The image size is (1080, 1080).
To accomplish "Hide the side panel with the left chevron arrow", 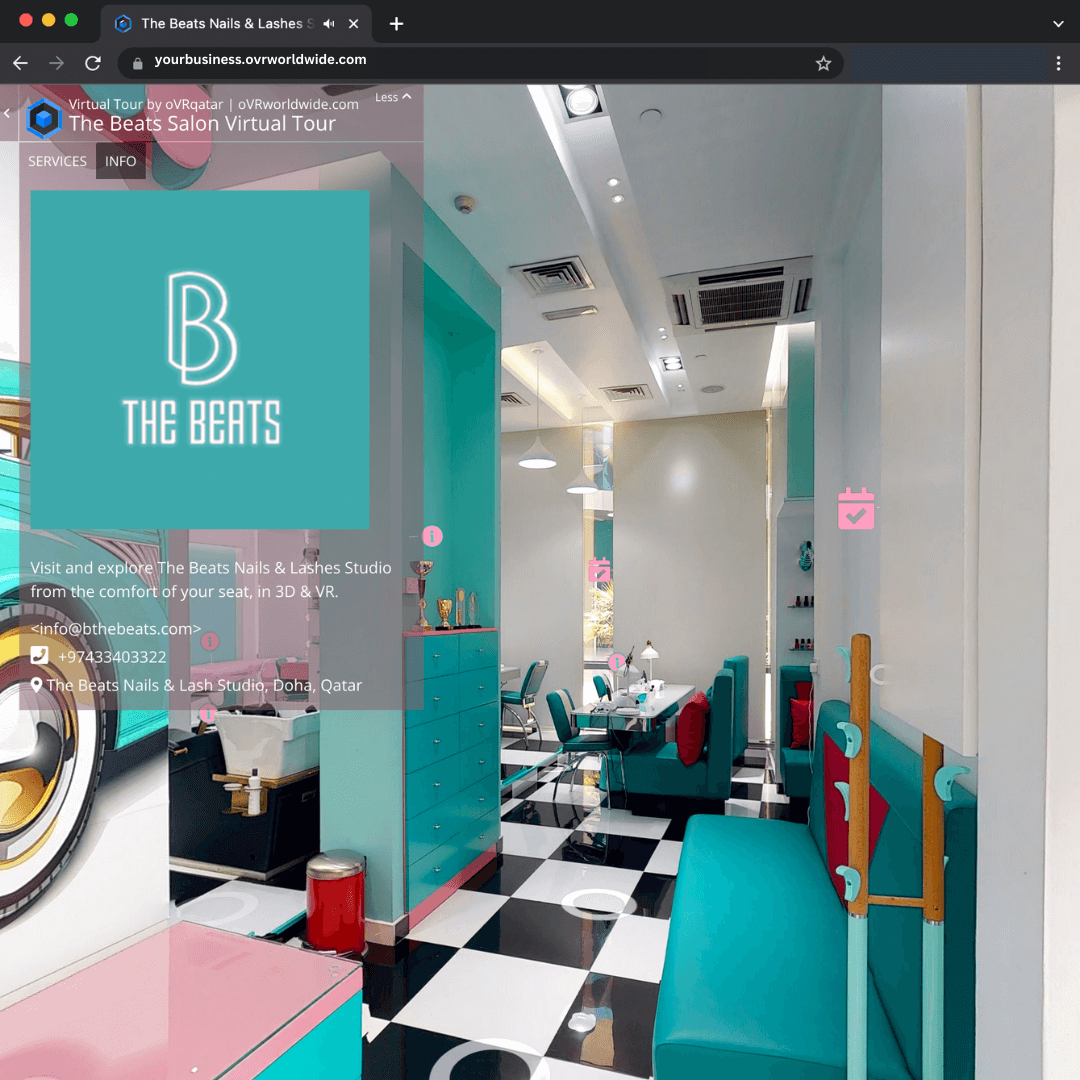I will (x=8, y=113).
